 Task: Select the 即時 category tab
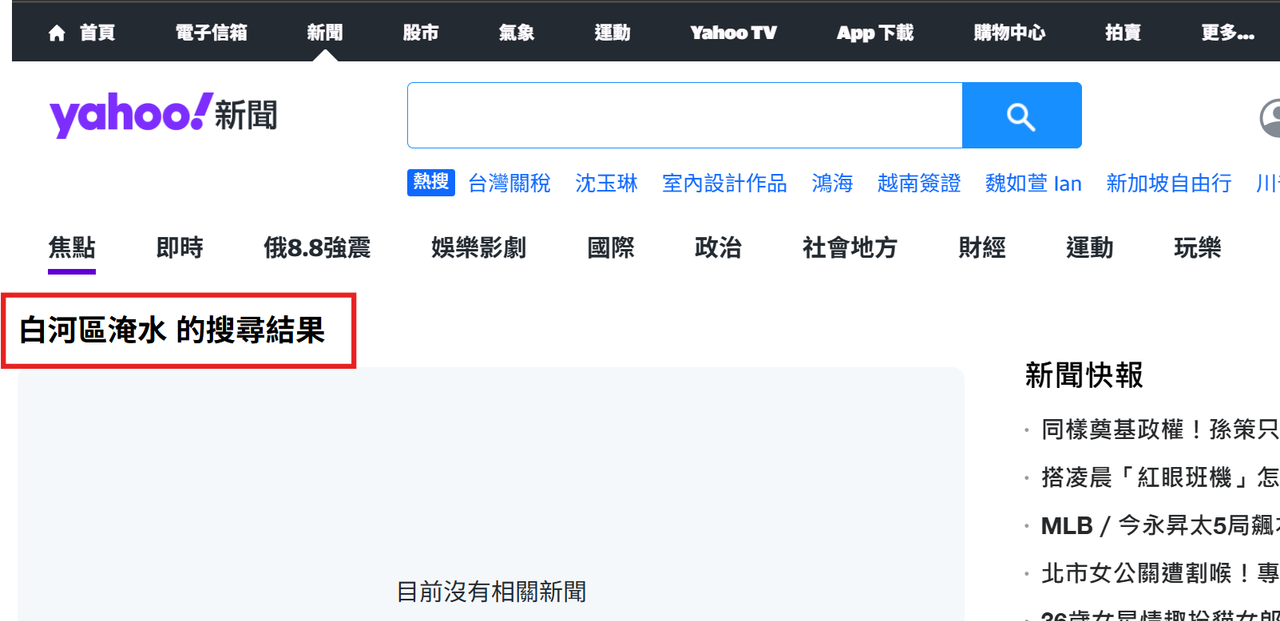[x=180, y=248]
